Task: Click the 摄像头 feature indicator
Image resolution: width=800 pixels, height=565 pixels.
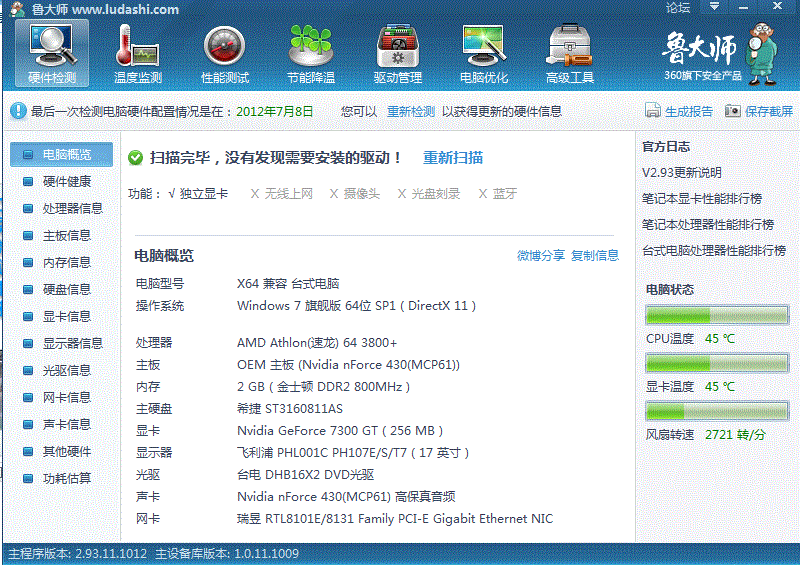Action: coord(355,194)
